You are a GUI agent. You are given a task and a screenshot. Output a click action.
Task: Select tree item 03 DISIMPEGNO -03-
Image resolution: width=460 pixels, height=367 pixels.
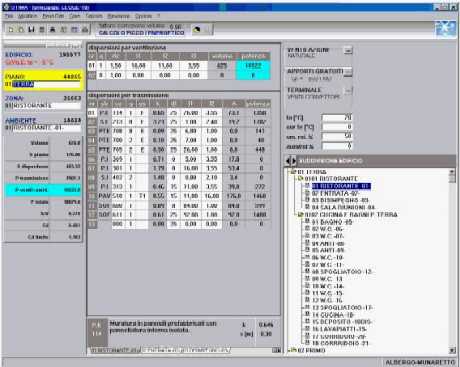tap(340, 200)
